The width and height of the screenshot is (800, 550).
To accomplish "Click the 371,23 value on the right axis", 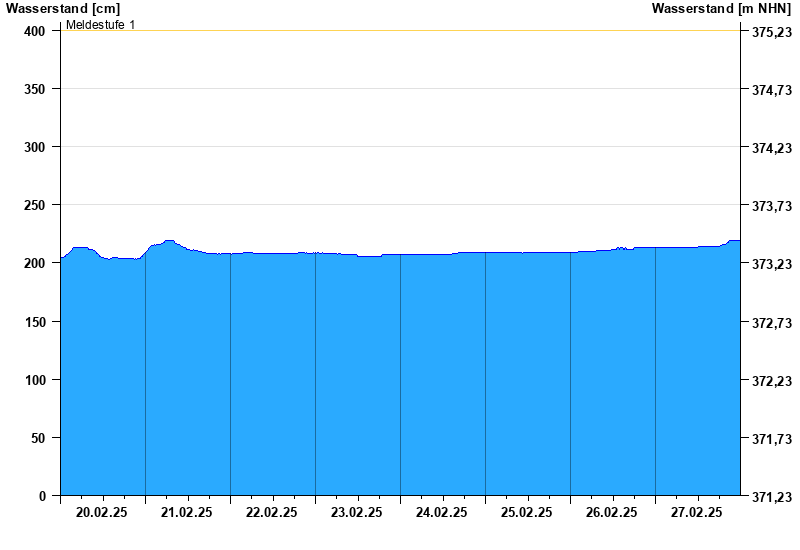I will (771, 497).
